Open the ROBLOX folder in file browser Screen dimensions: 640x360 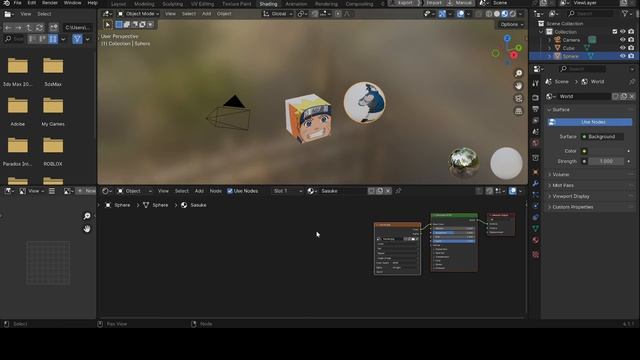[53, 151]
